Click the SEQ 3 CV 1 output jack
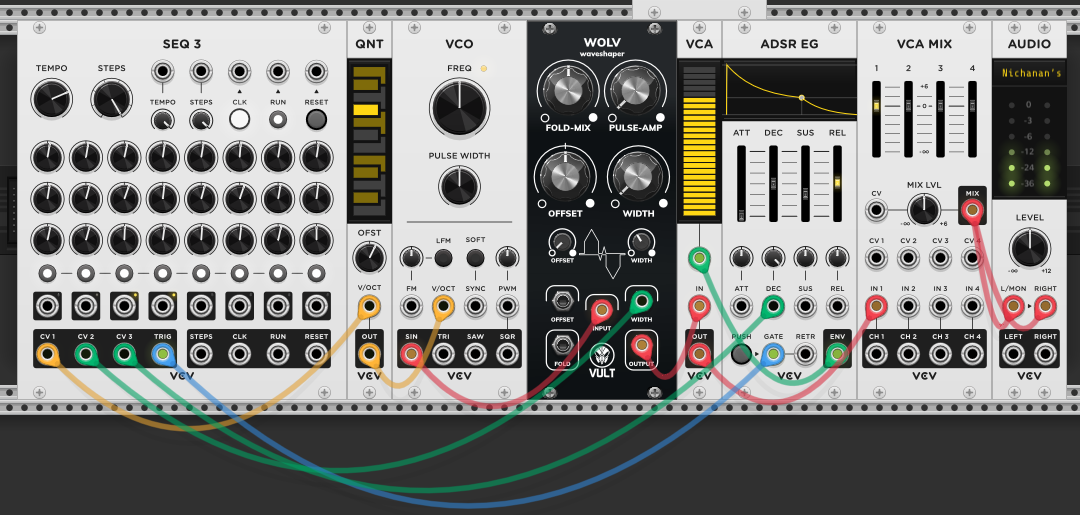Viewport: 1080px width, 515px height. 47,355
